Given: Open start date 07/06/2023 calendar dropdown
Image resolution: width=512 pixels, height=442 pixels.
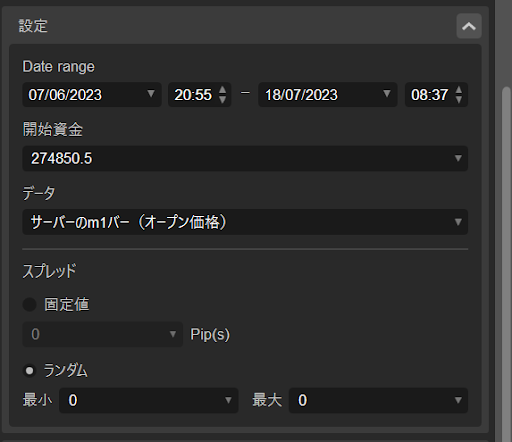Looking at the screenshot, I should click(x=151, y=94).
